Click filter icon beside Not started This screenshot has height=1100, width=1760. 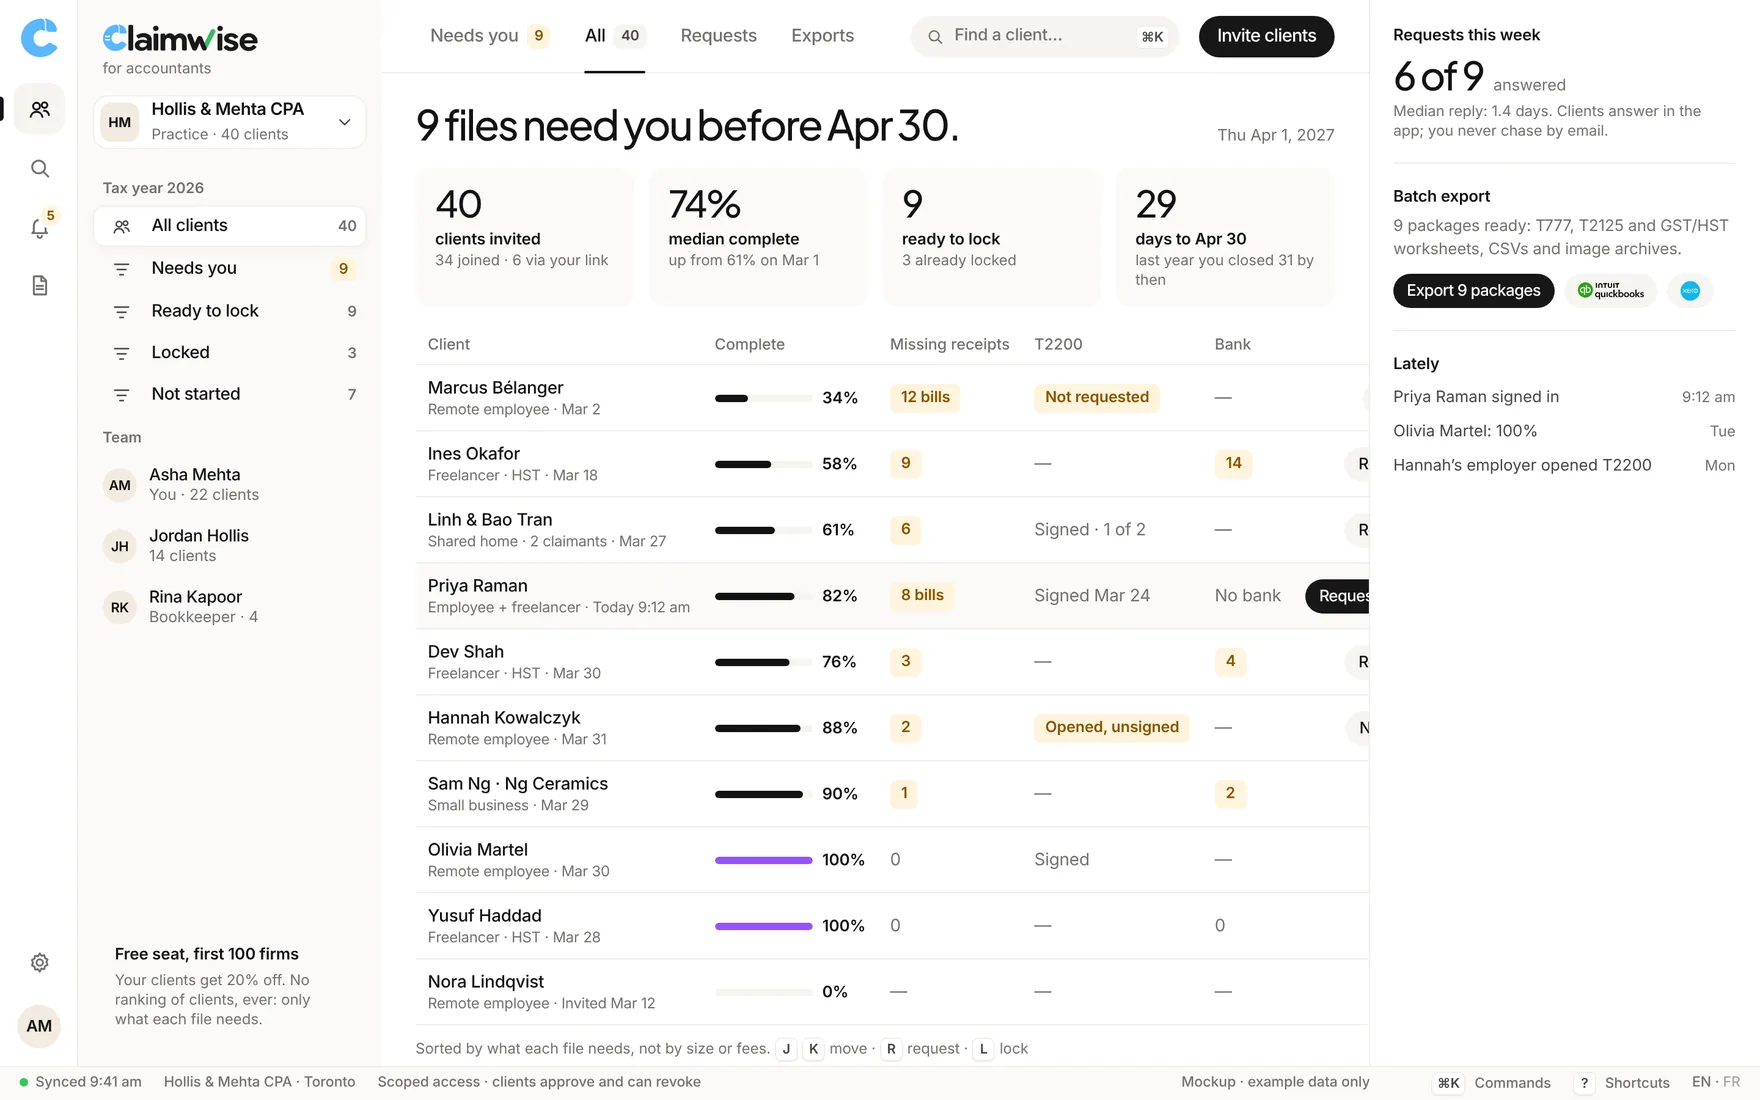[122, 395]
